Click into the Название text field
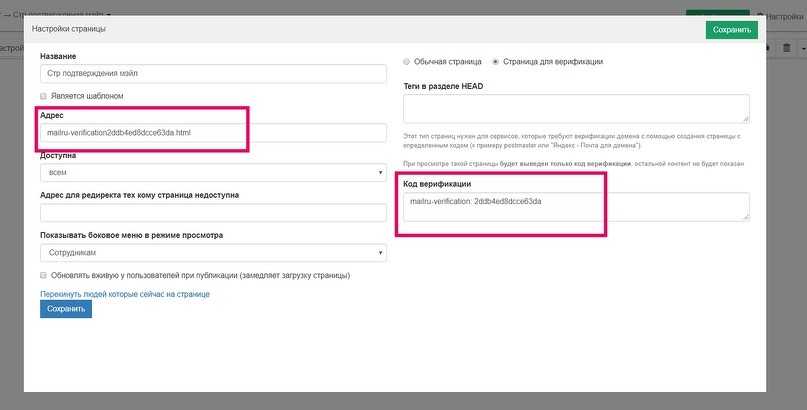807x410 pixels. click(x=213, y=74)
